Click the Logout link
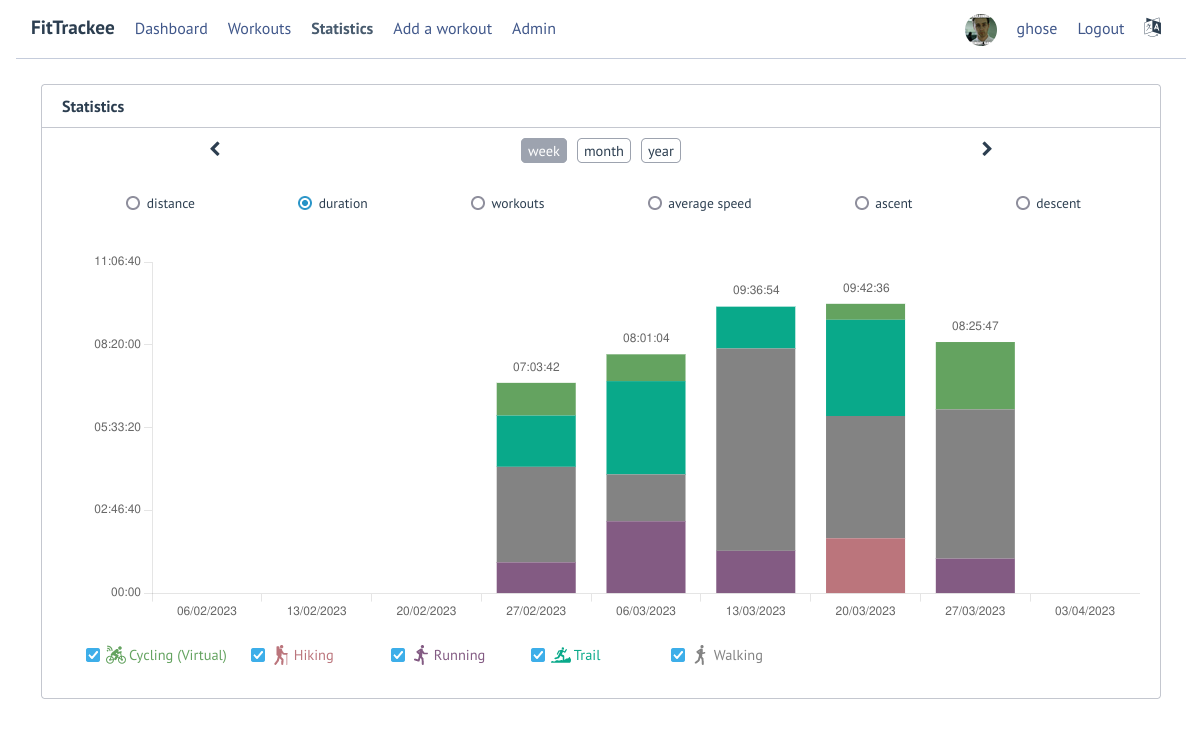The height and width of the screenshot is (731, 1192). (x=1100, y=29)
